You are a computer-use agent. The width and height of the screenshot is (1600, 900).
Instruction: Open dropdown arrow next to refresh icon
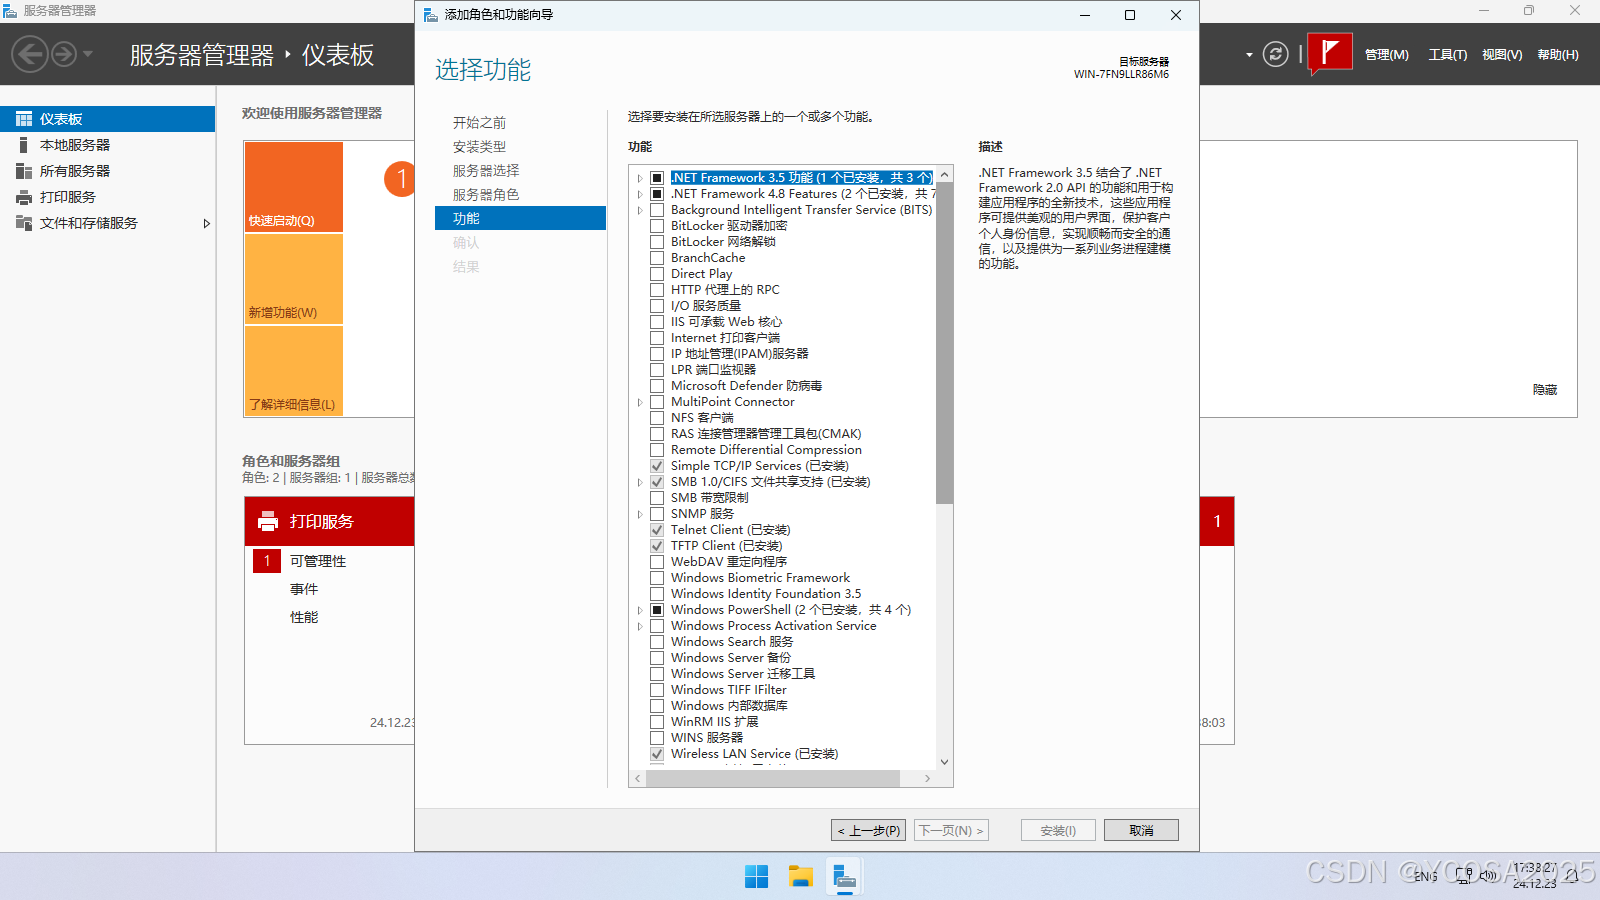click(x=1249, y=55)
